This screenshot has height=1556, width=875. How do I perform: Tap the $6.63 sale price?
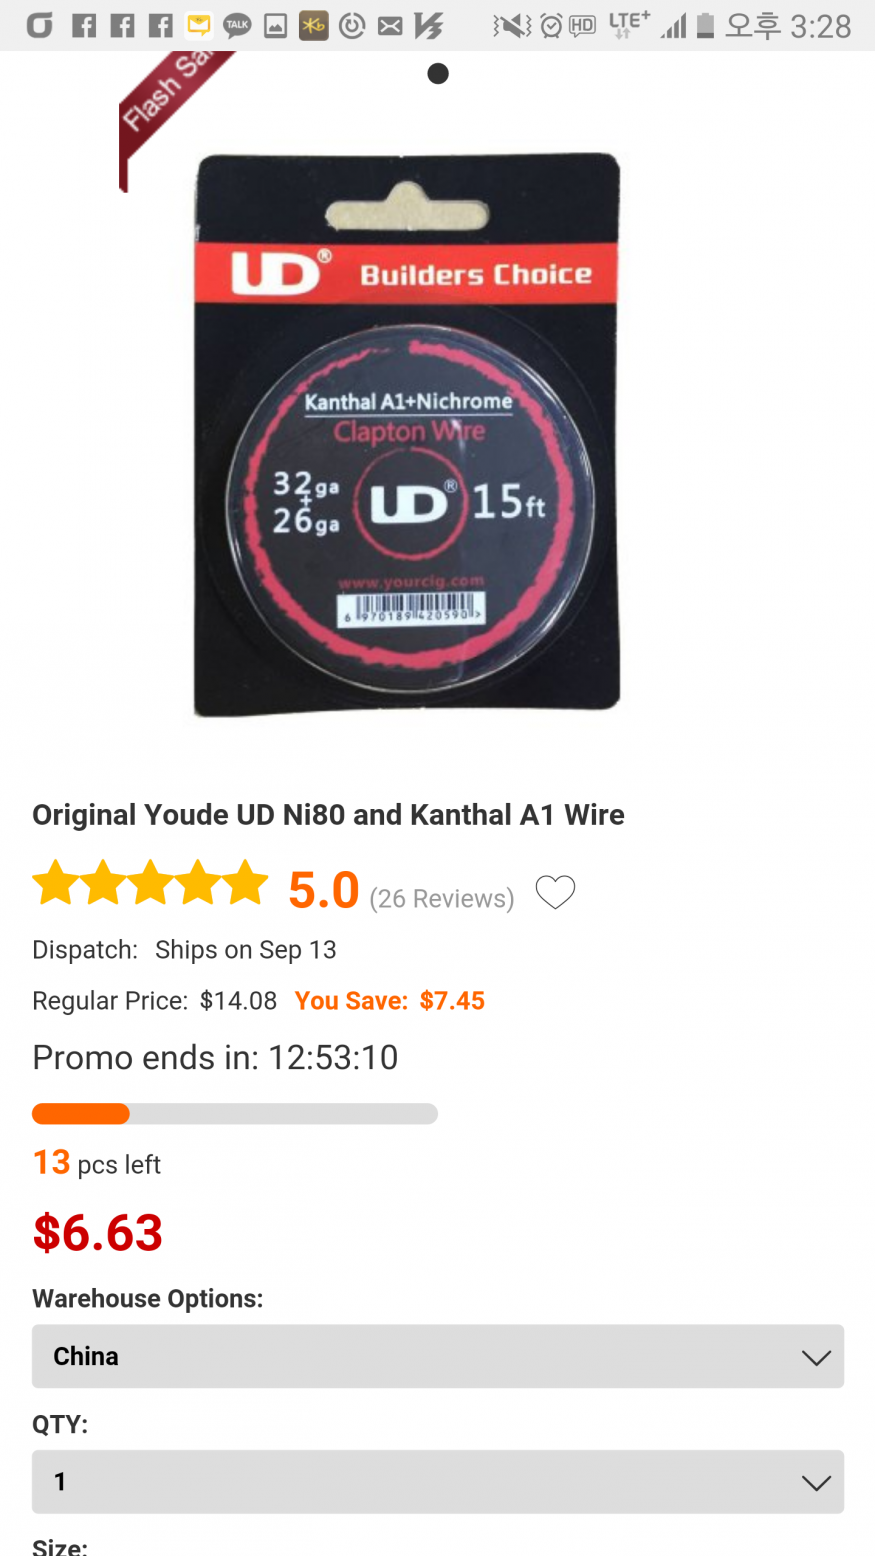98,1232
